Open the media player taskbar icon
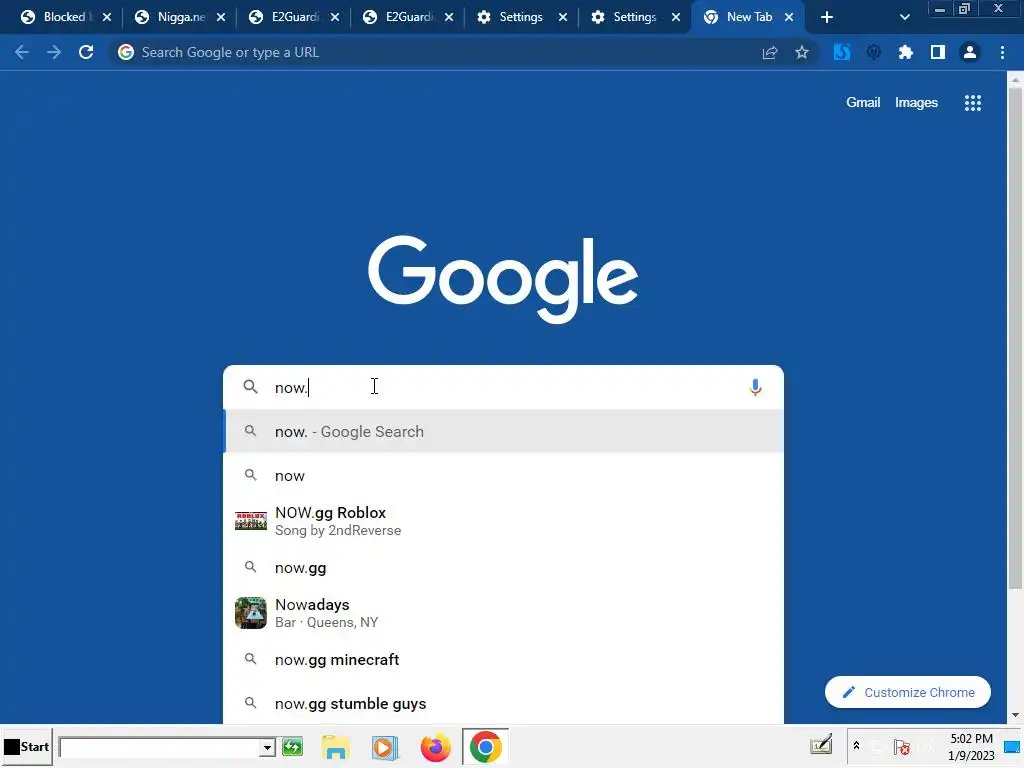1024x768 pixels. click(x=385, y=747)
